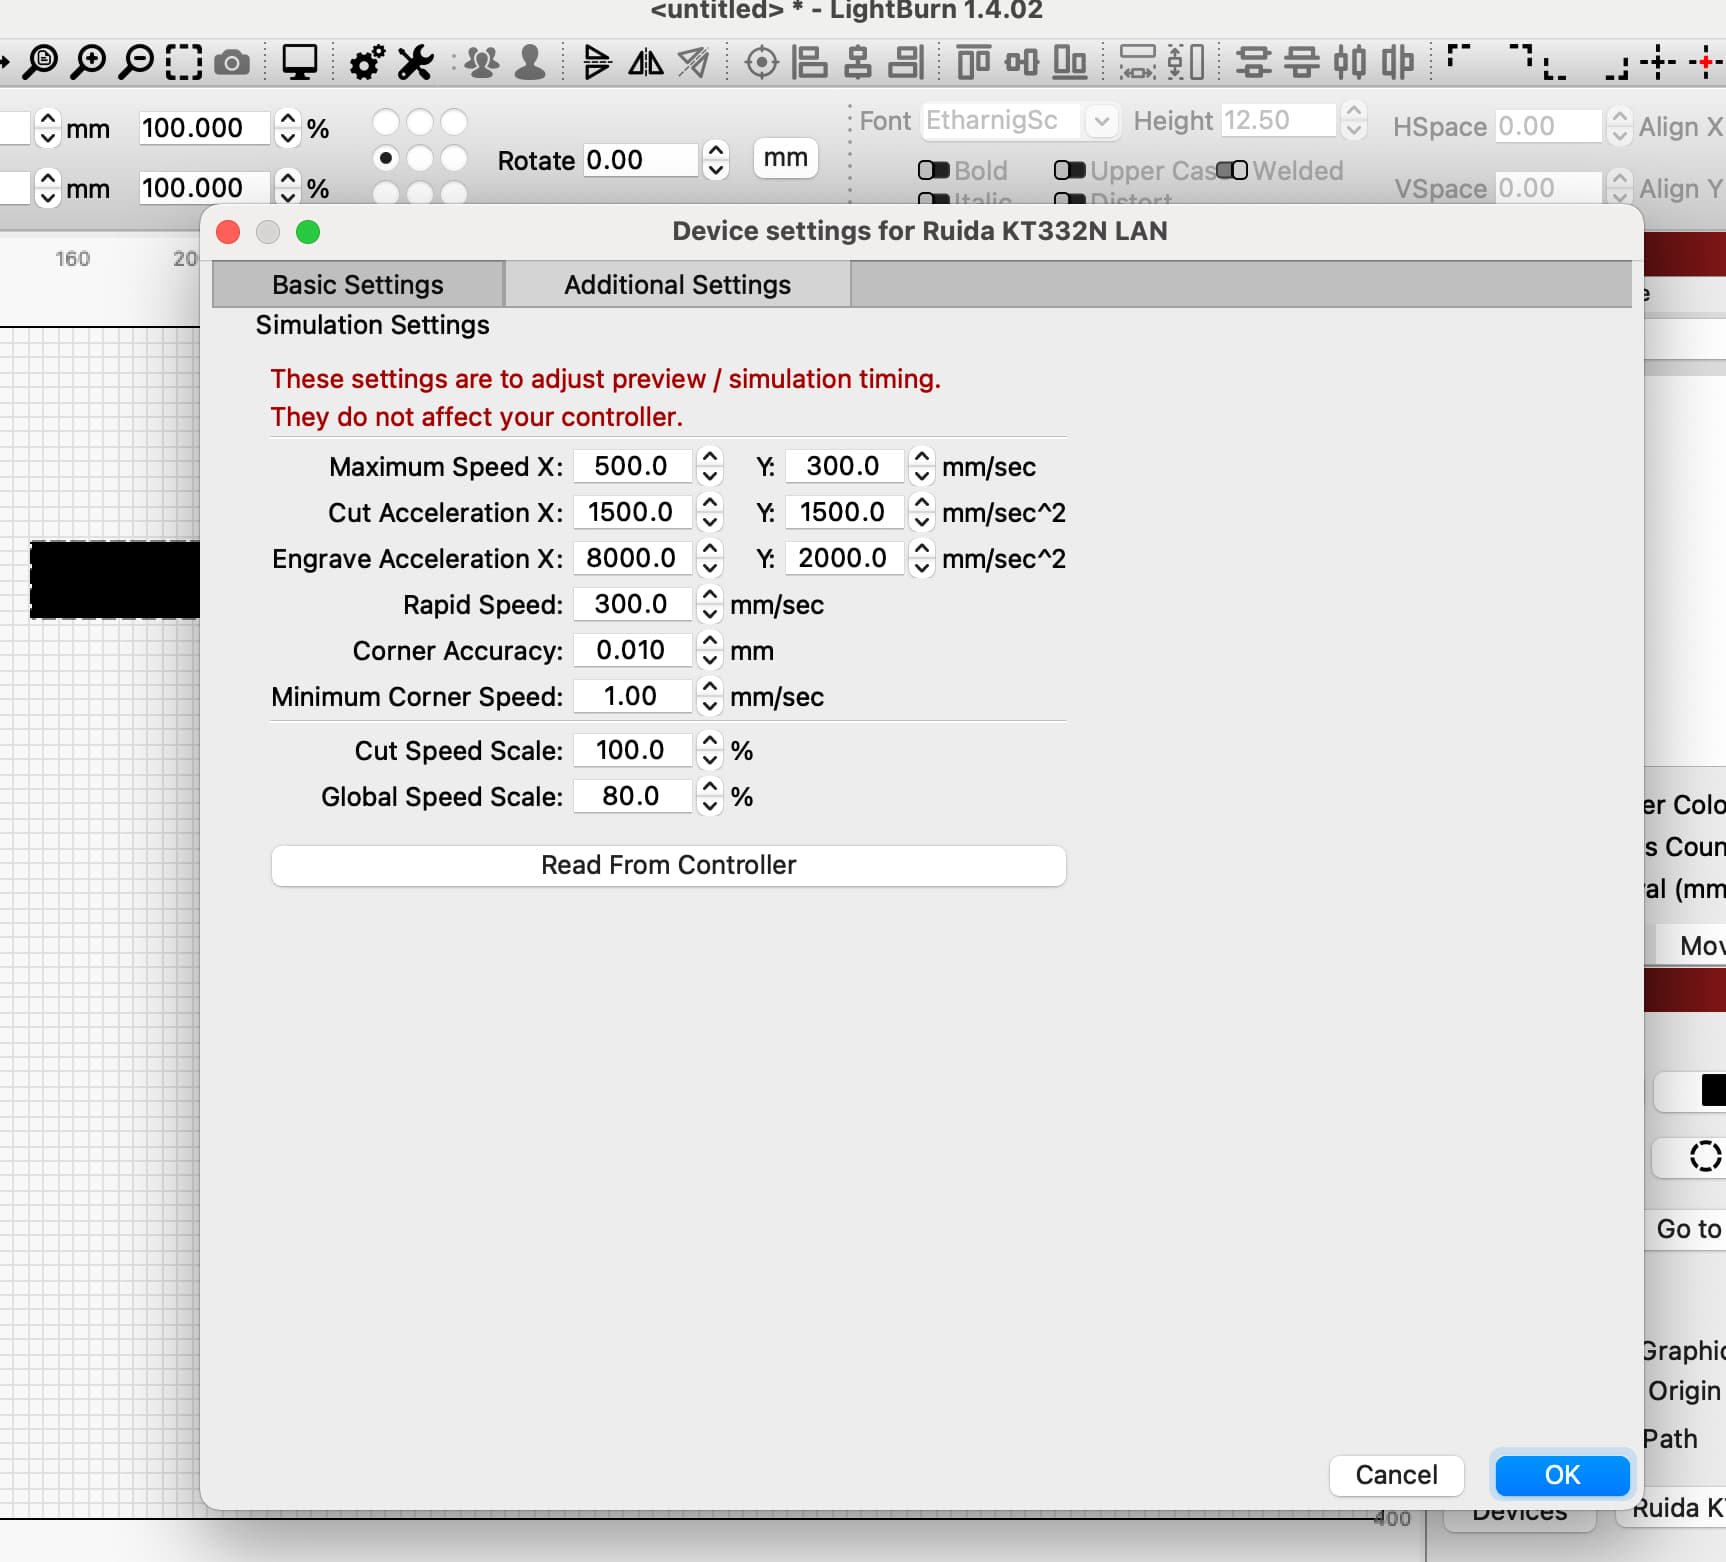Switch to the Additional Settings tab
This screenshot has height=1562, width=1726.
[677, 284]
